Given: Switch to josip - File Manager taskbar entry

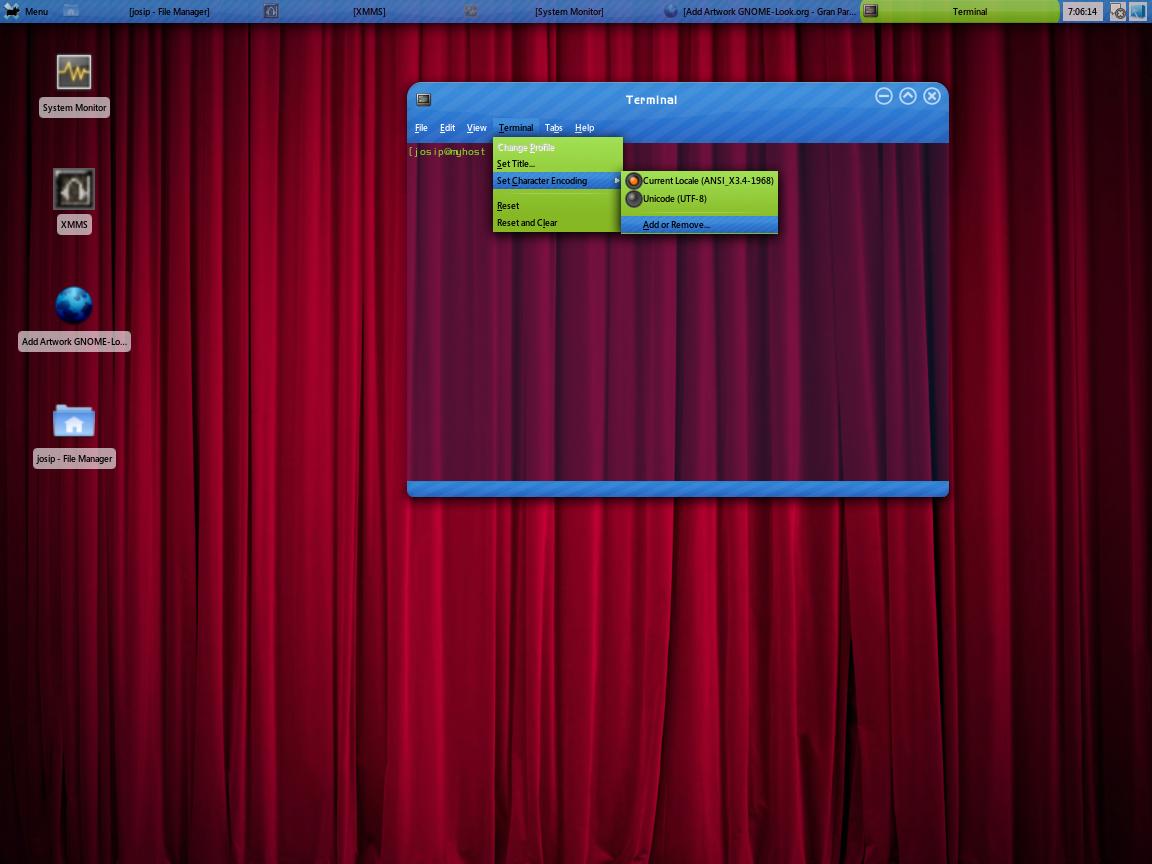Looking at the screenshot, I should (x=169, y=12).
